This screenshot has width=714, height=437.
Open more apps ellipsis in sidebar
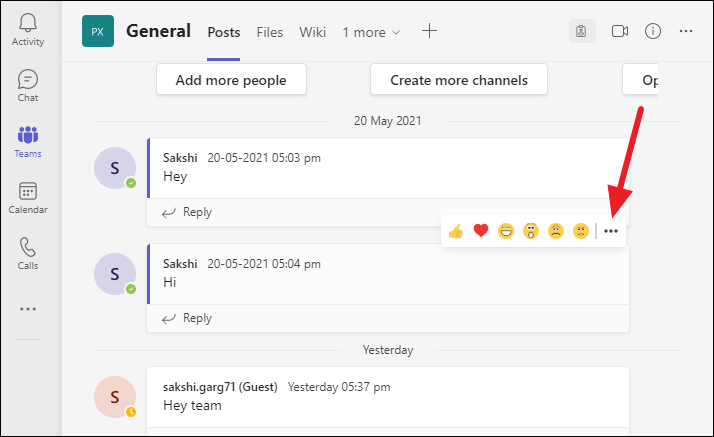(28, 309)
